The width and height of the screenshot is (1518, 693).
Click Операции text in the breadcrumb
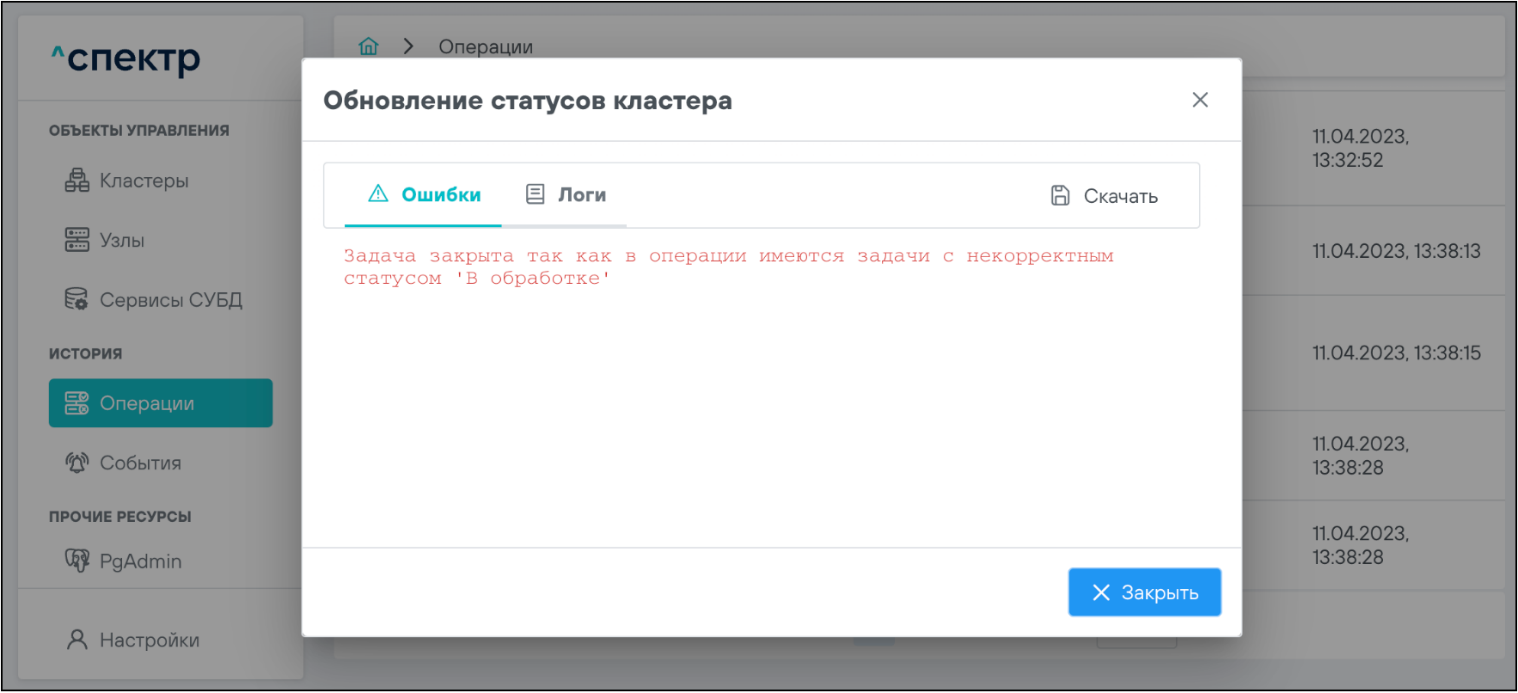(x=485, y=47)
